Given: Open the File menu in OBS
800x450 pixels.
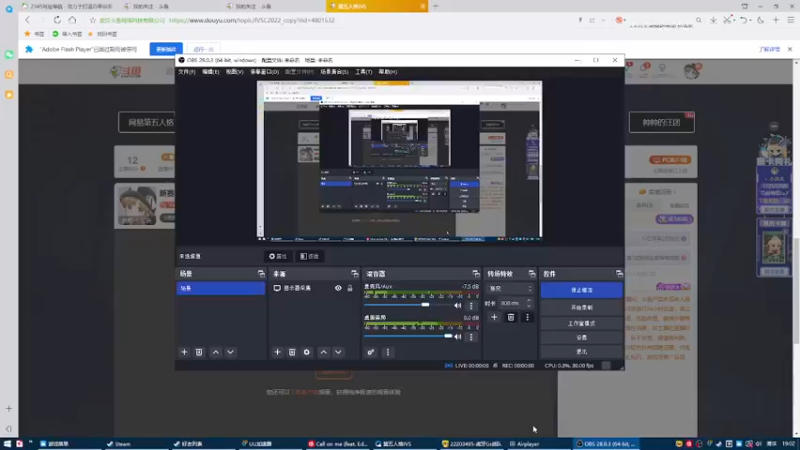Looking at the screenshot, I should click(187, 72).
